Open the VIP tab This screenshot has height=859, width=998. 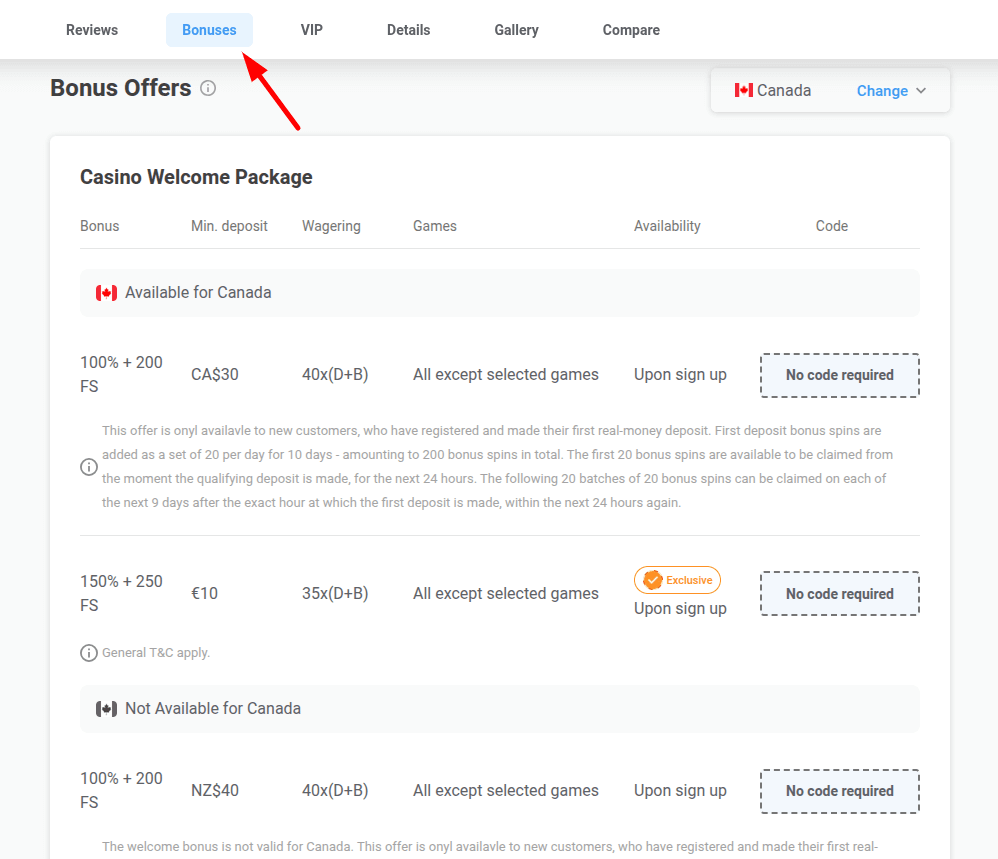(x=312, y=30)
